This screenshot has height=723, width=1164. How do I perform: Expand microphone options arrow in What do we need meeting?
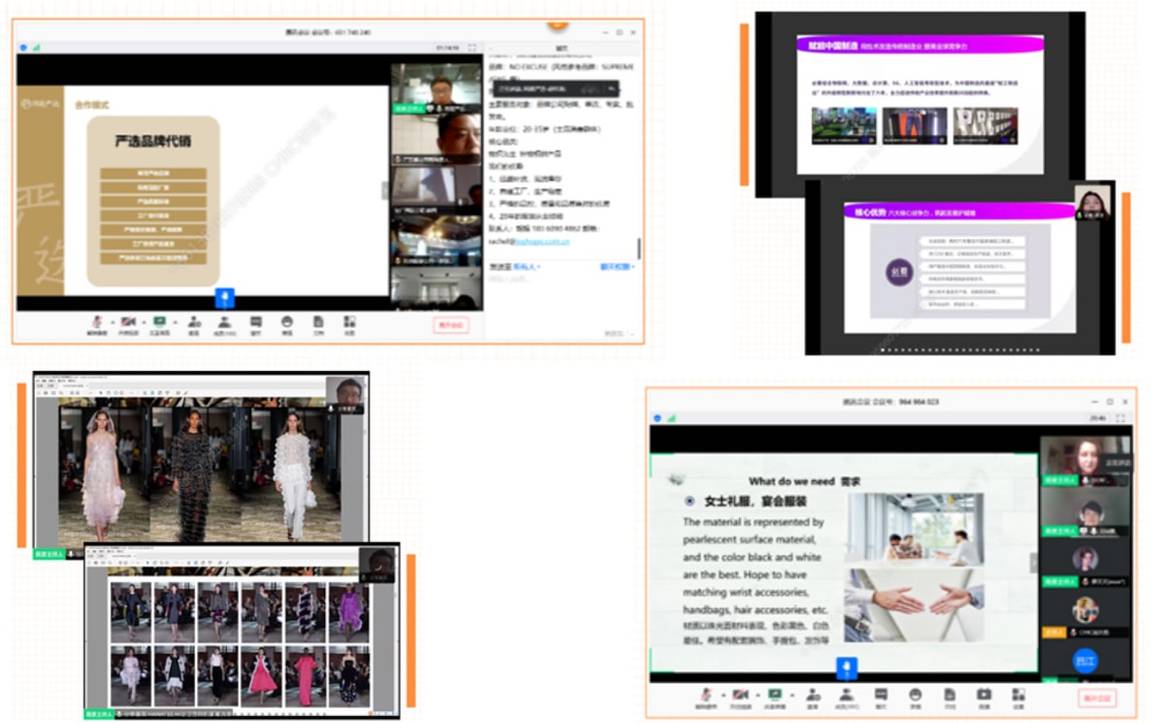(x=723, y=695)
